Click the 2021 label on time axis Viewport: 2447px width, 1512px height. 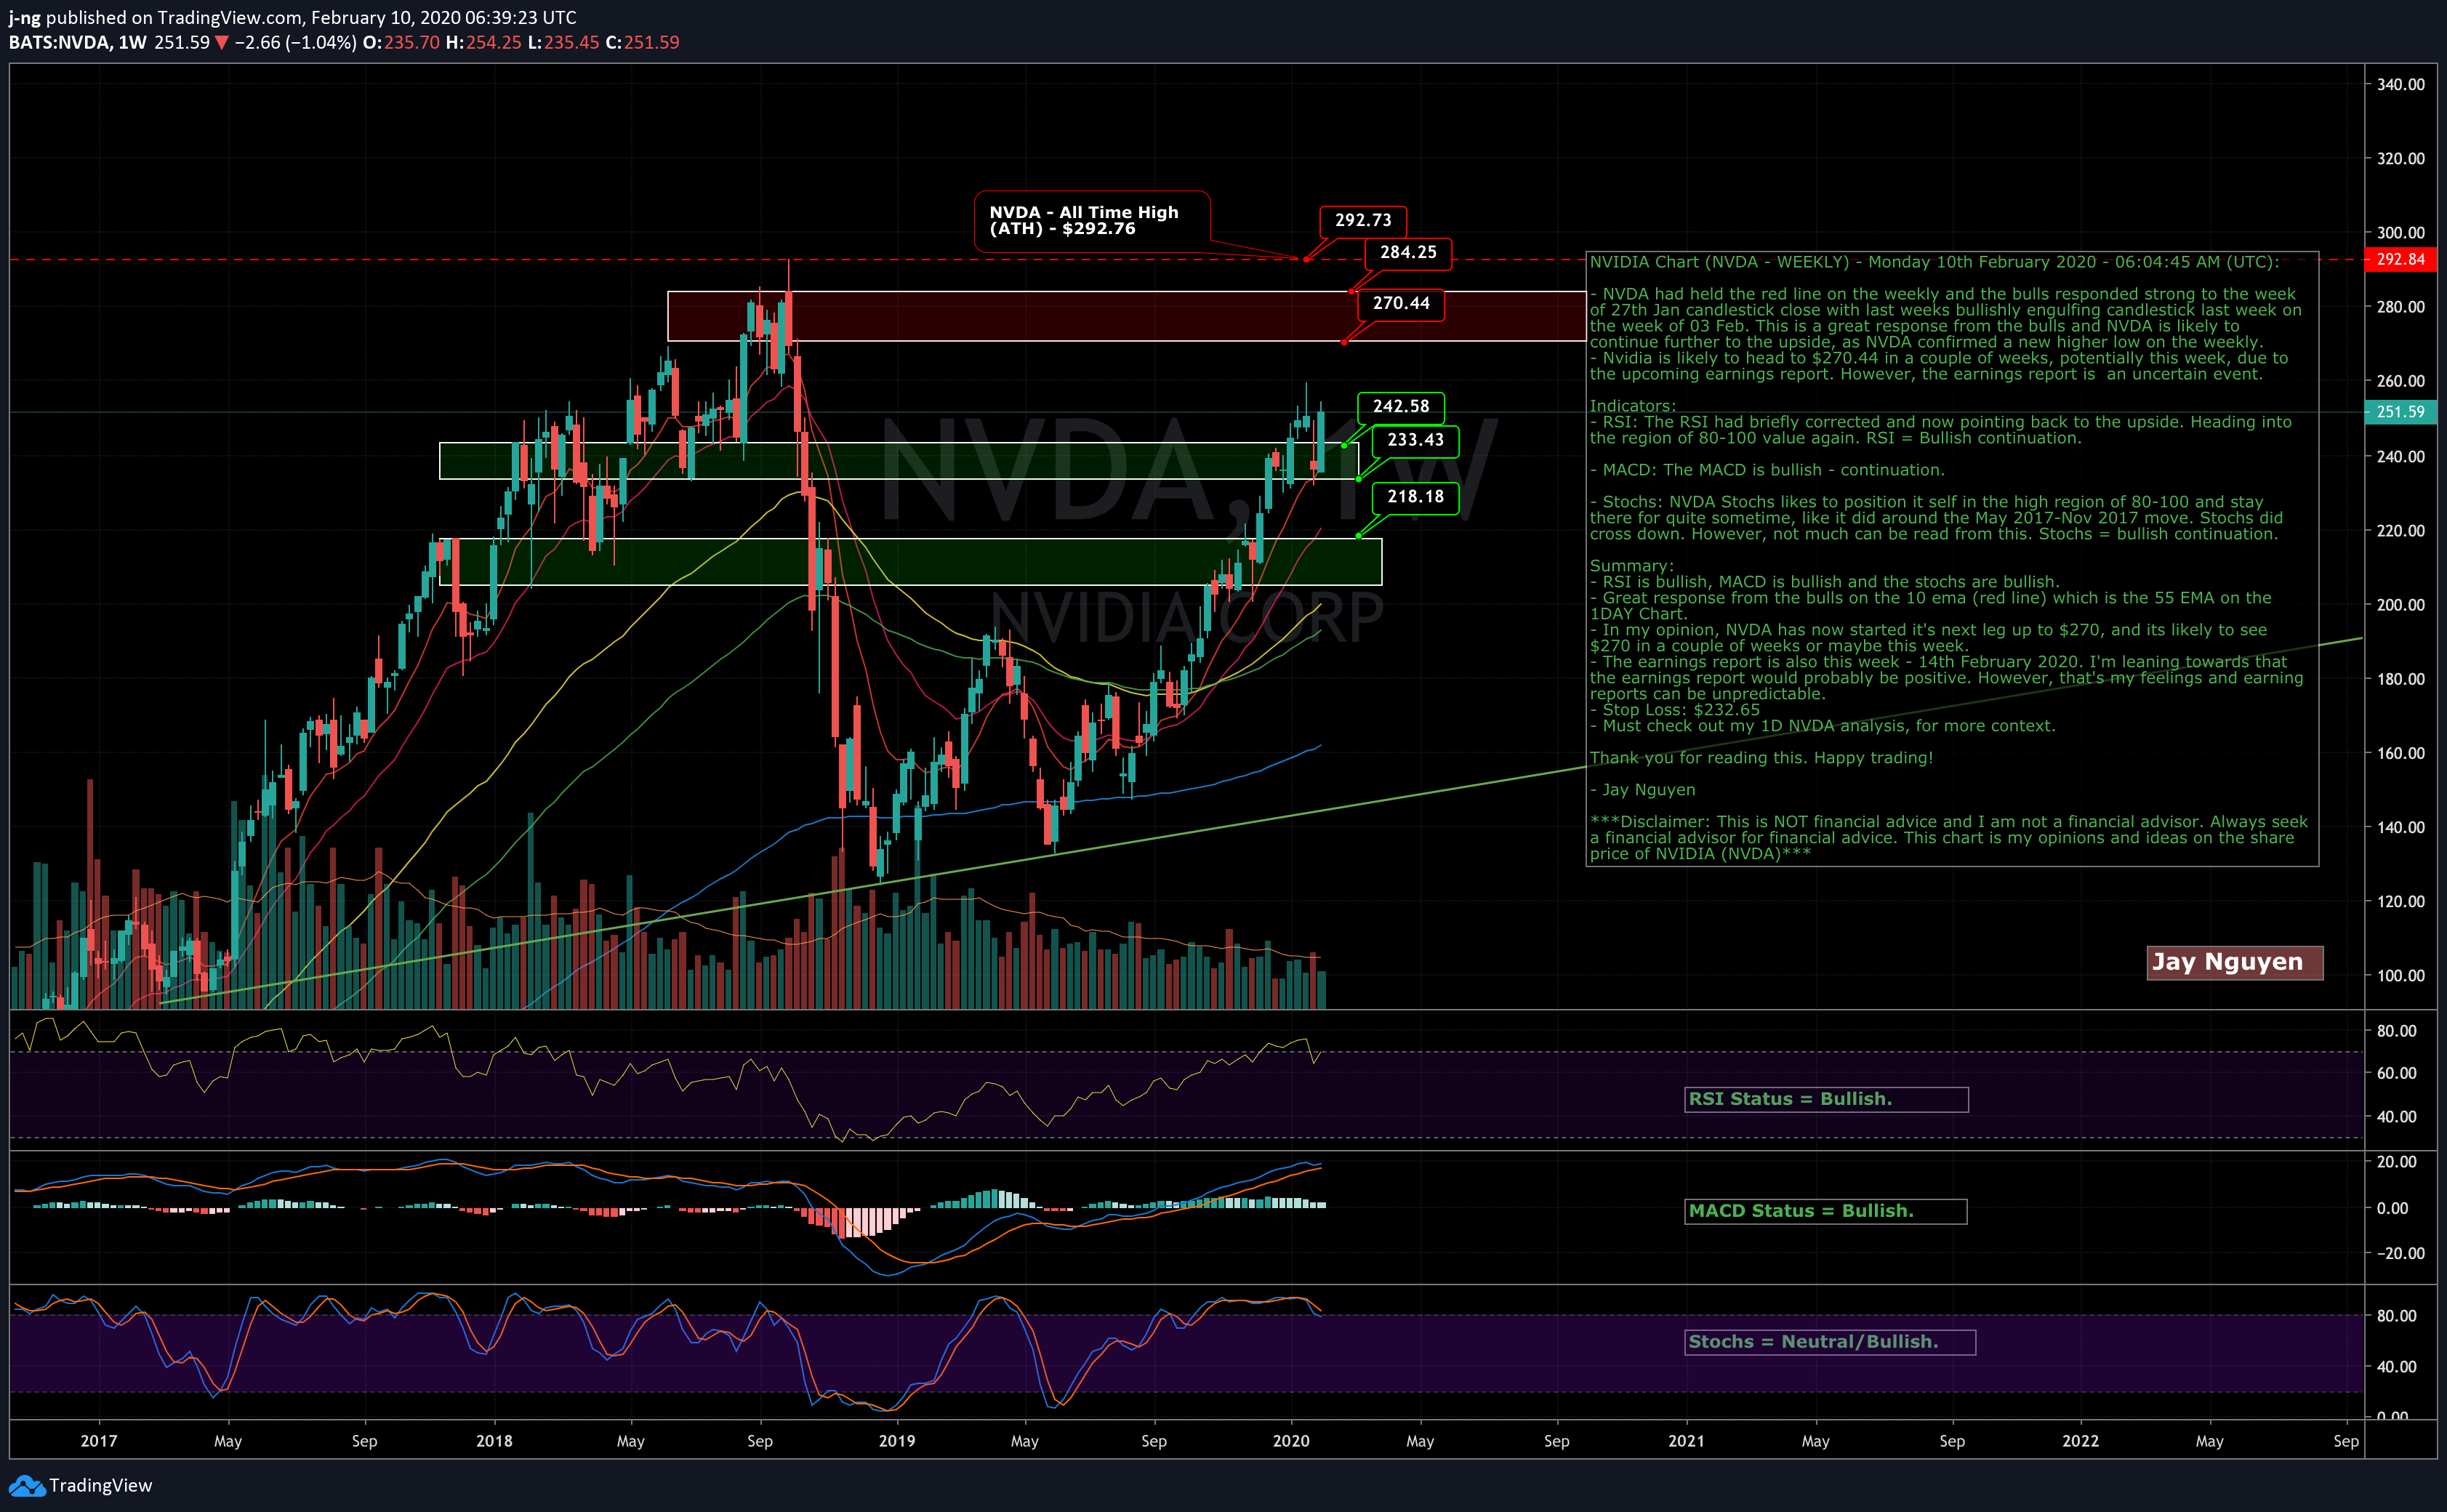[1686, 1441]
